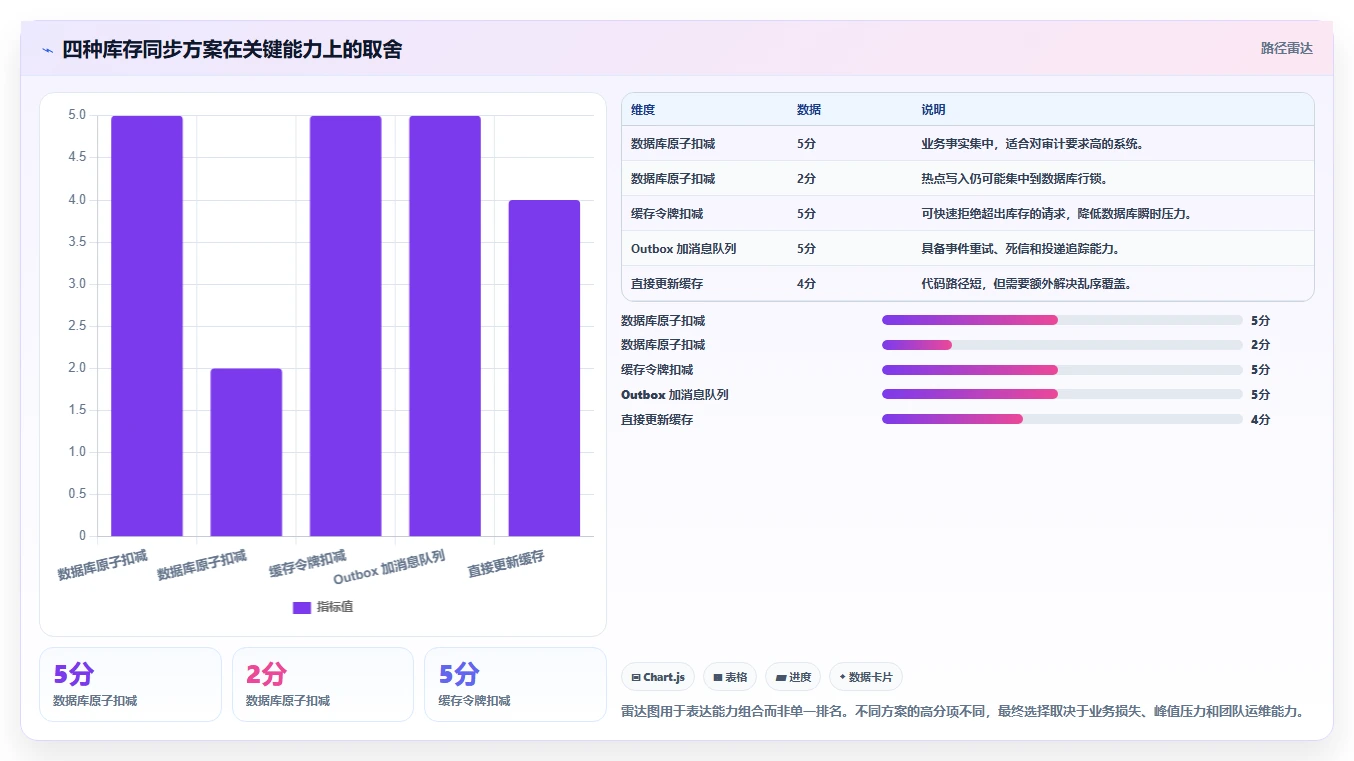This screenshot has width=1354, height=761.
Task: Click the title 四种库存同步方案在关键能力上的取舍
Action: point(232,50)
